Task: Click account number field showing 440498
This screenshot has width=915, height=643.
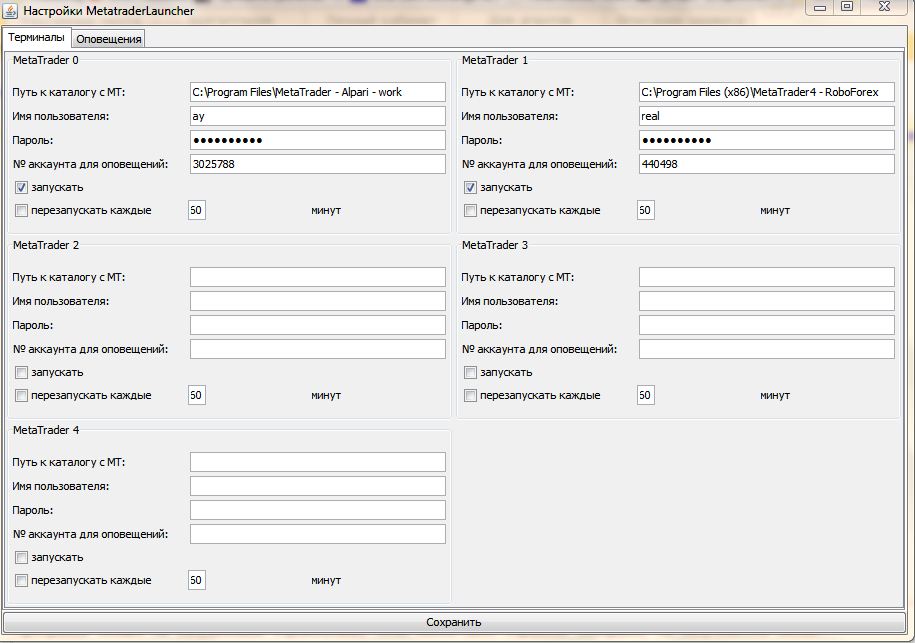Action: [x=766, y=164]
